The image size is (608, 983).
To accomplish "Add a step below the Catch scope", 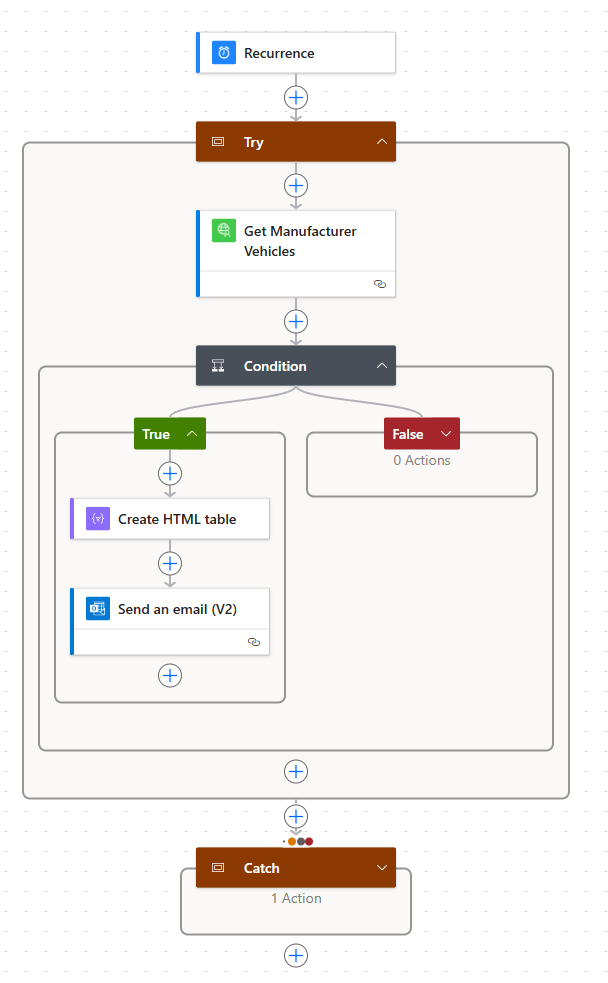I will pos(296,956).
